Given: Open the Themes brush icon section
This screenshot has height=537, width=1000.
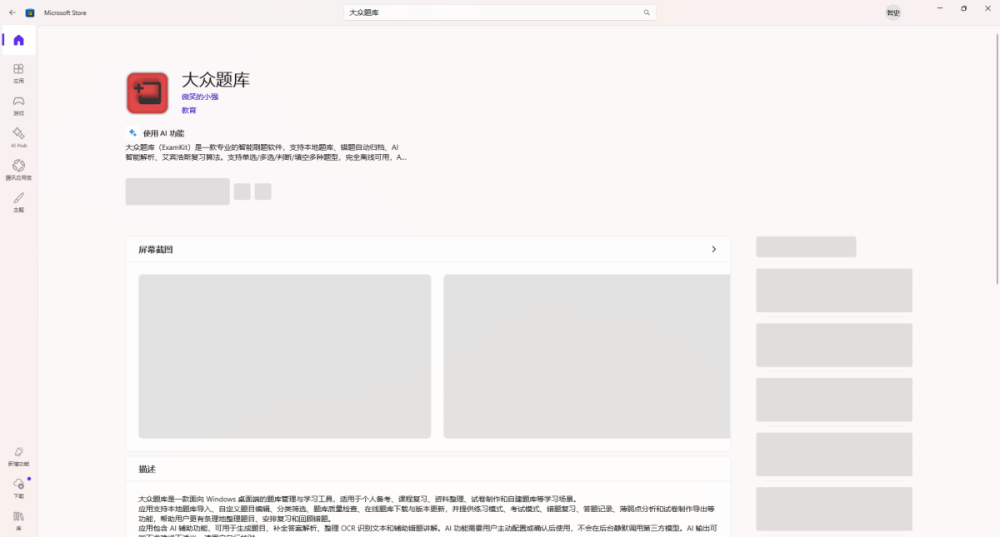Looking at the screenshot, I should point(18,202).
